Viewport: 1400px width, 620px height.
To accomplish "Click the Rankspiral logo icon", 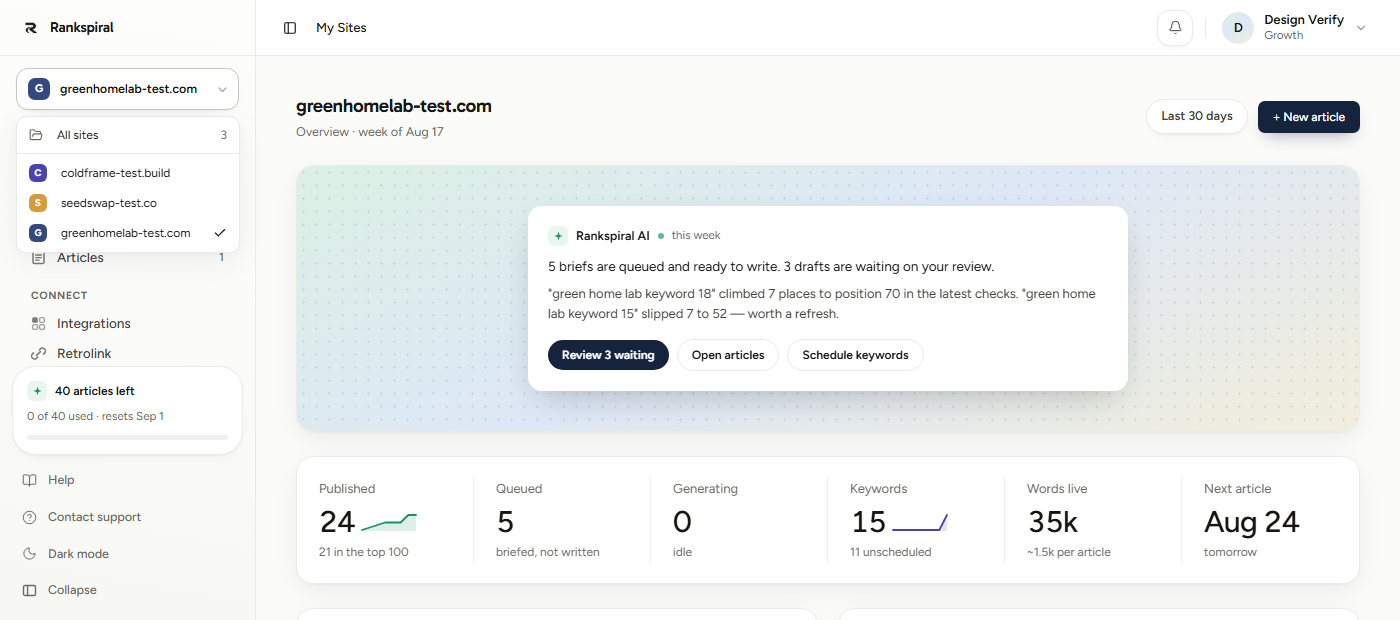I will (31, 28).
